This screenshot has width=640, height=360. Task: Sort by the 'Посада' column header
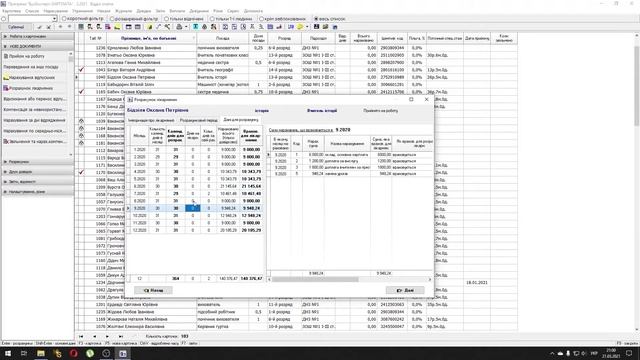(222, 38)
